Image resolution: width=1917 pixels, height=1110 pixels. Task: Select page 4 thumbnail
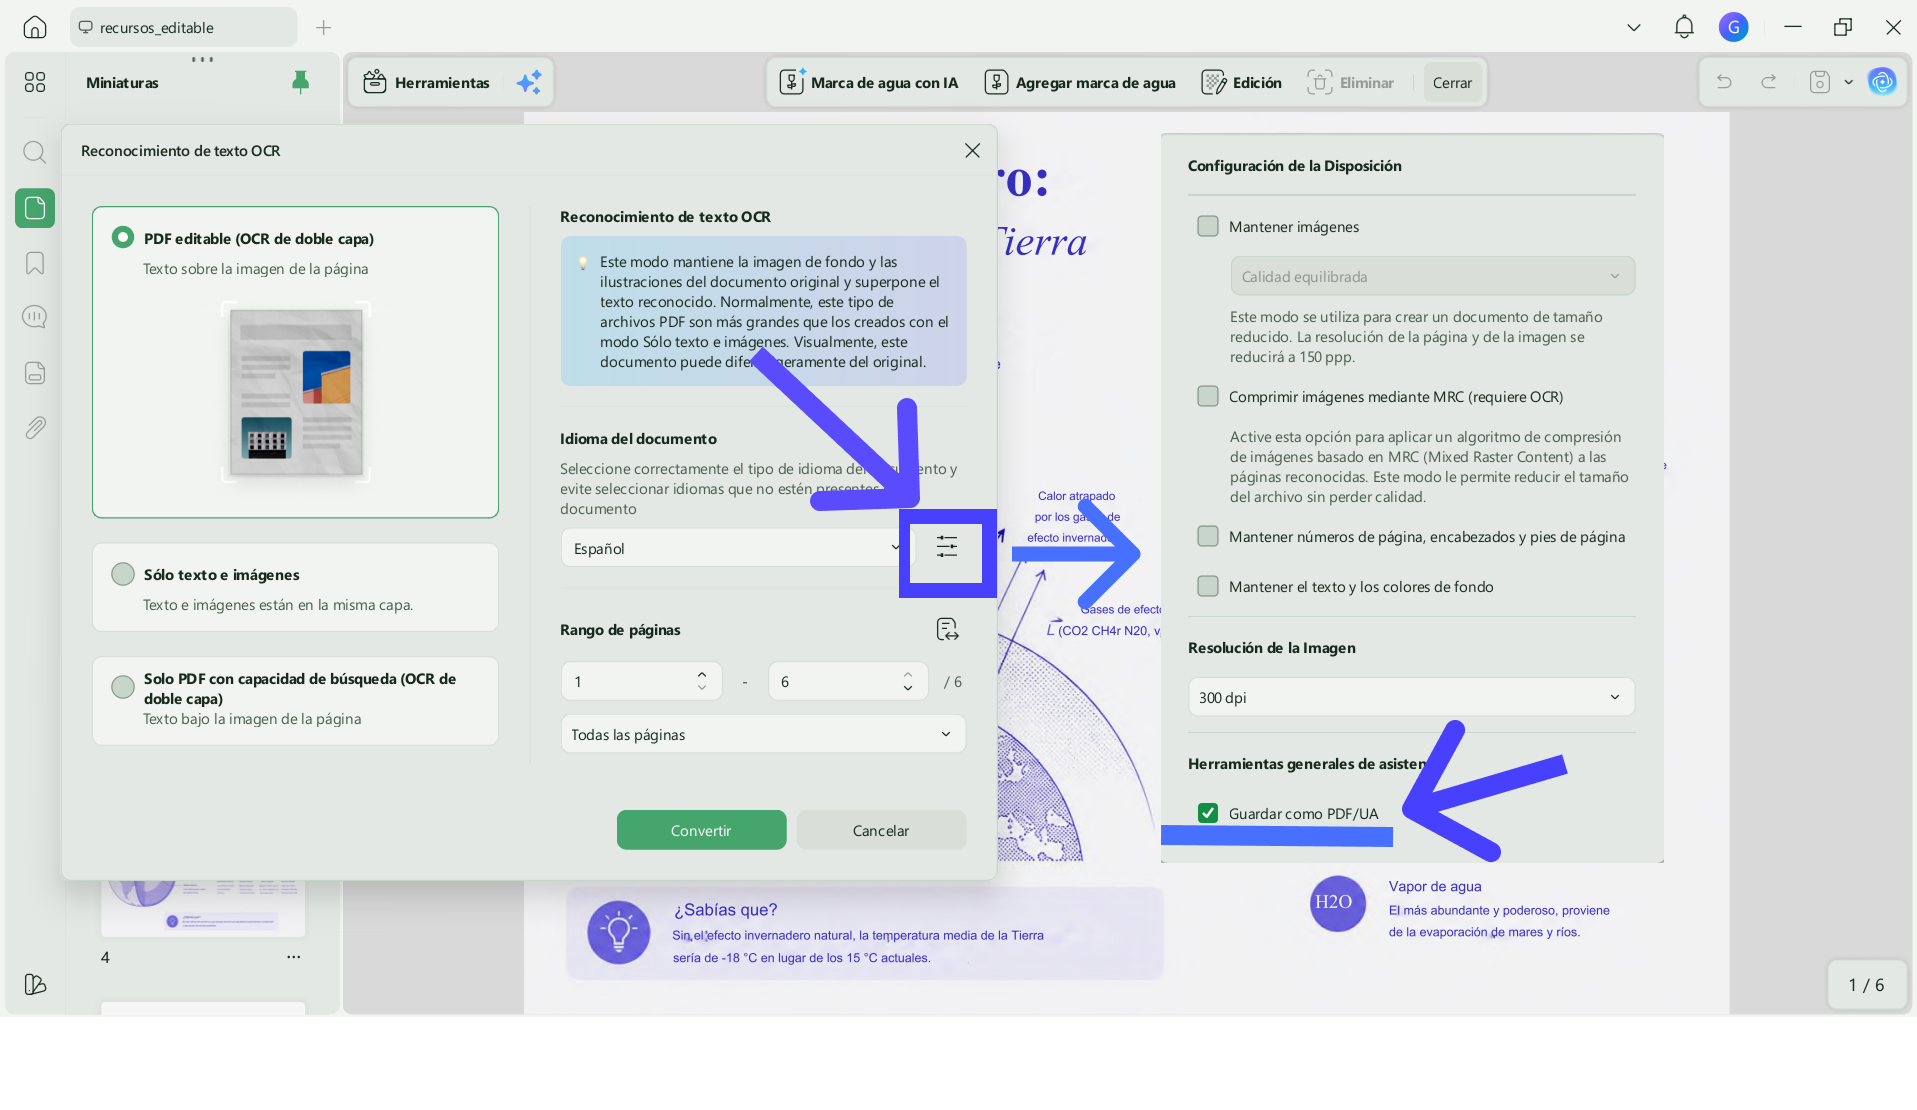203,908
